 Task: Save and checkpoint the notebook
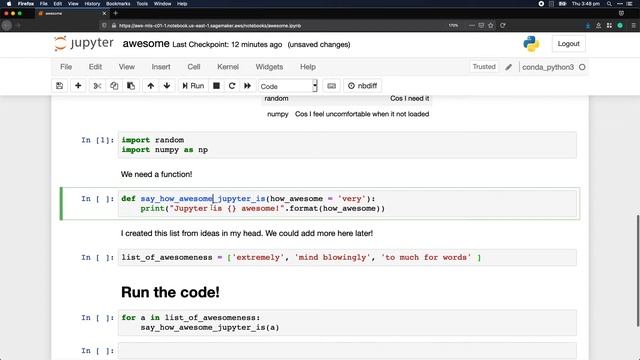click(60, 86)
